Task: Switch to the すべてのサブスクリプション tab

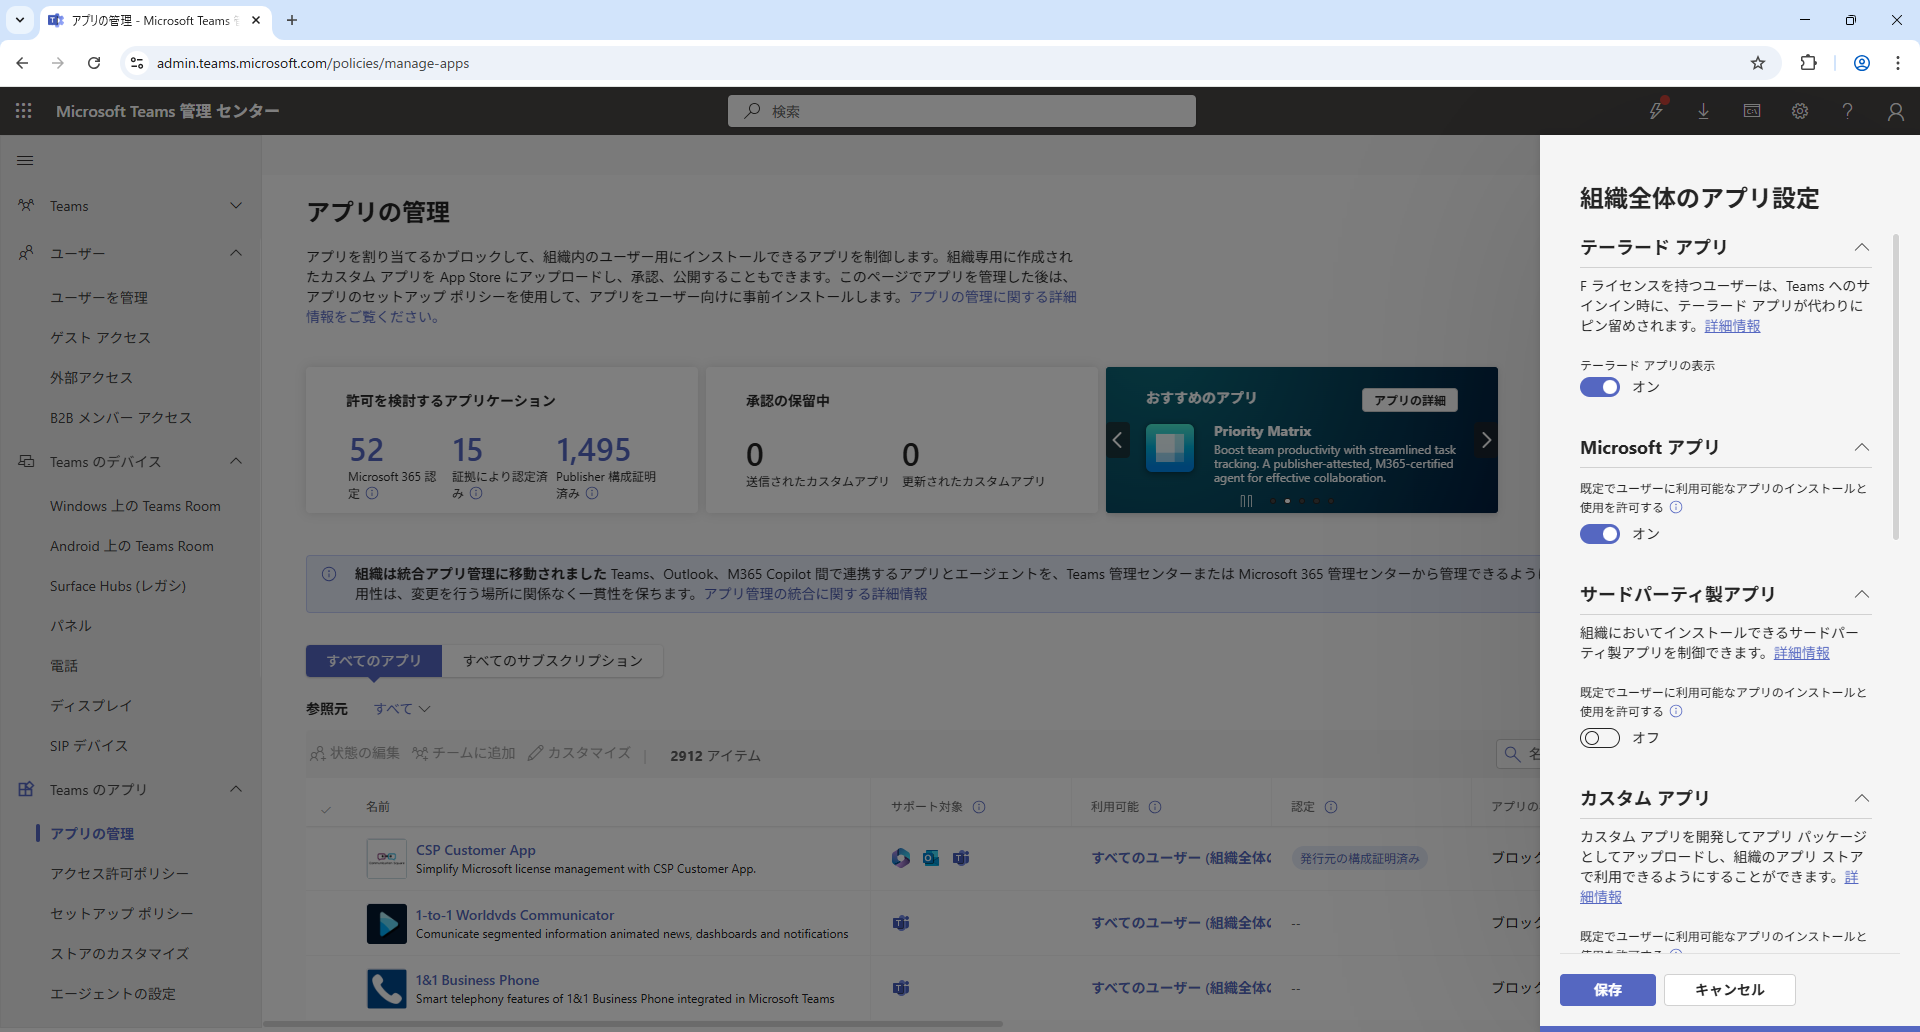Action: 553,661
